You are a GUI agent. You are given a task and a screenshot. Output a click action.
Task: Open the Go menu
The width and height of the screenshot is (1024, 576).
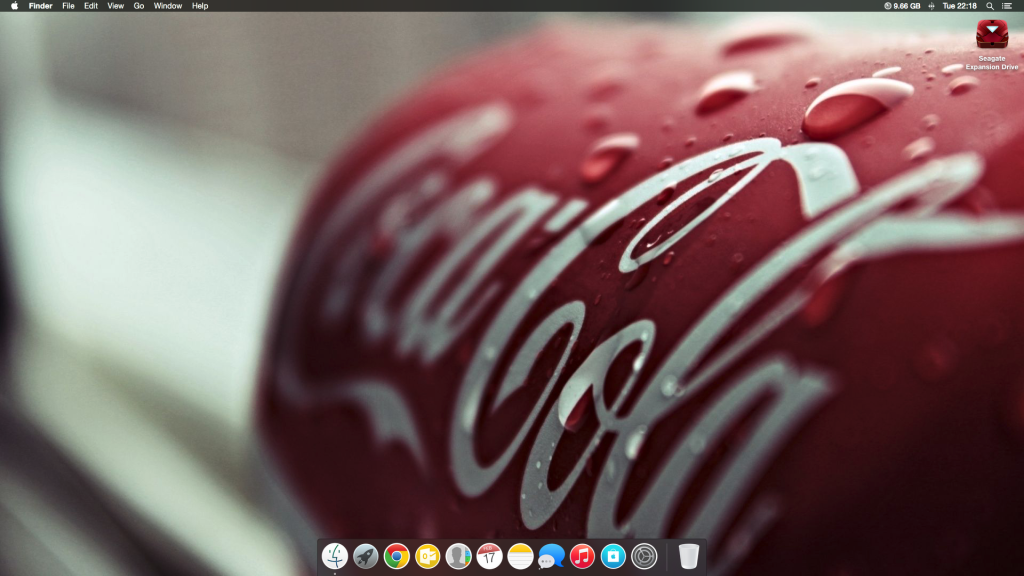138,6
